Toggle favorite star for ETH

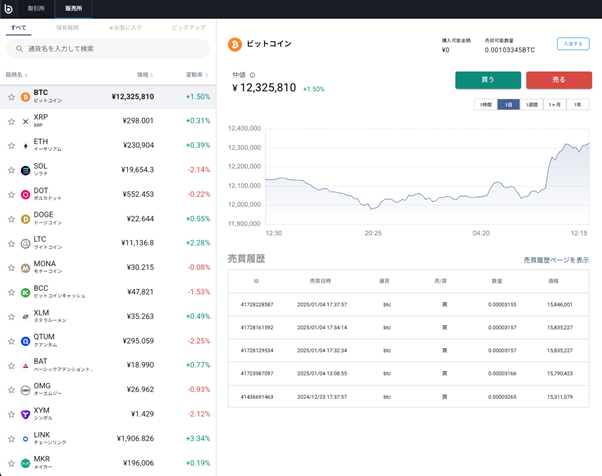(11, 146)
